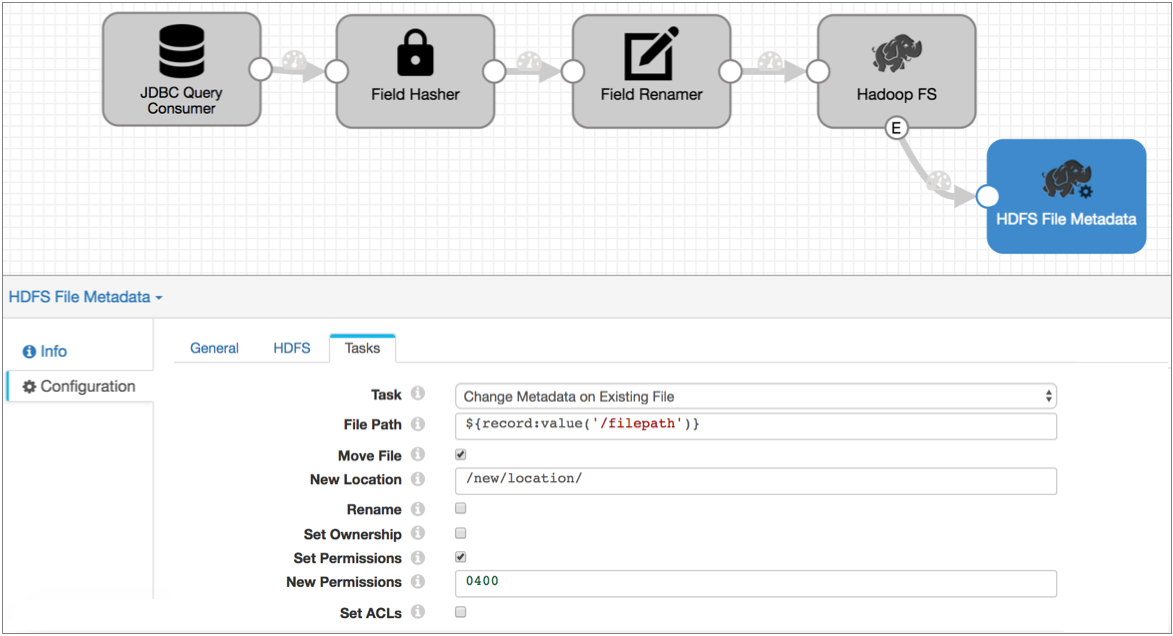Click info icon next to Task label

(418, 395)
